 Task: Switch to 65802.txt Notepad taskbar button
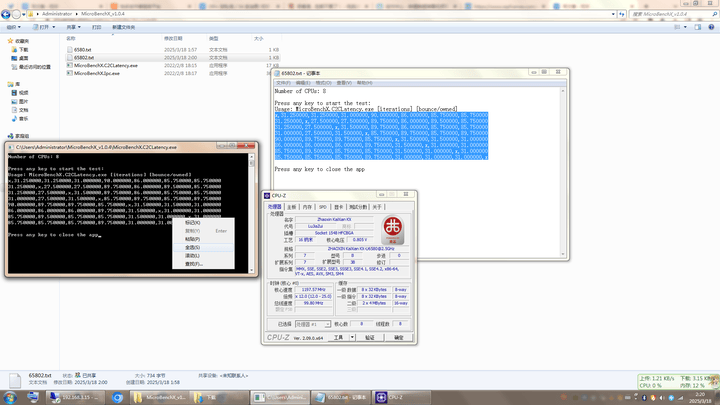click(340, 397)
